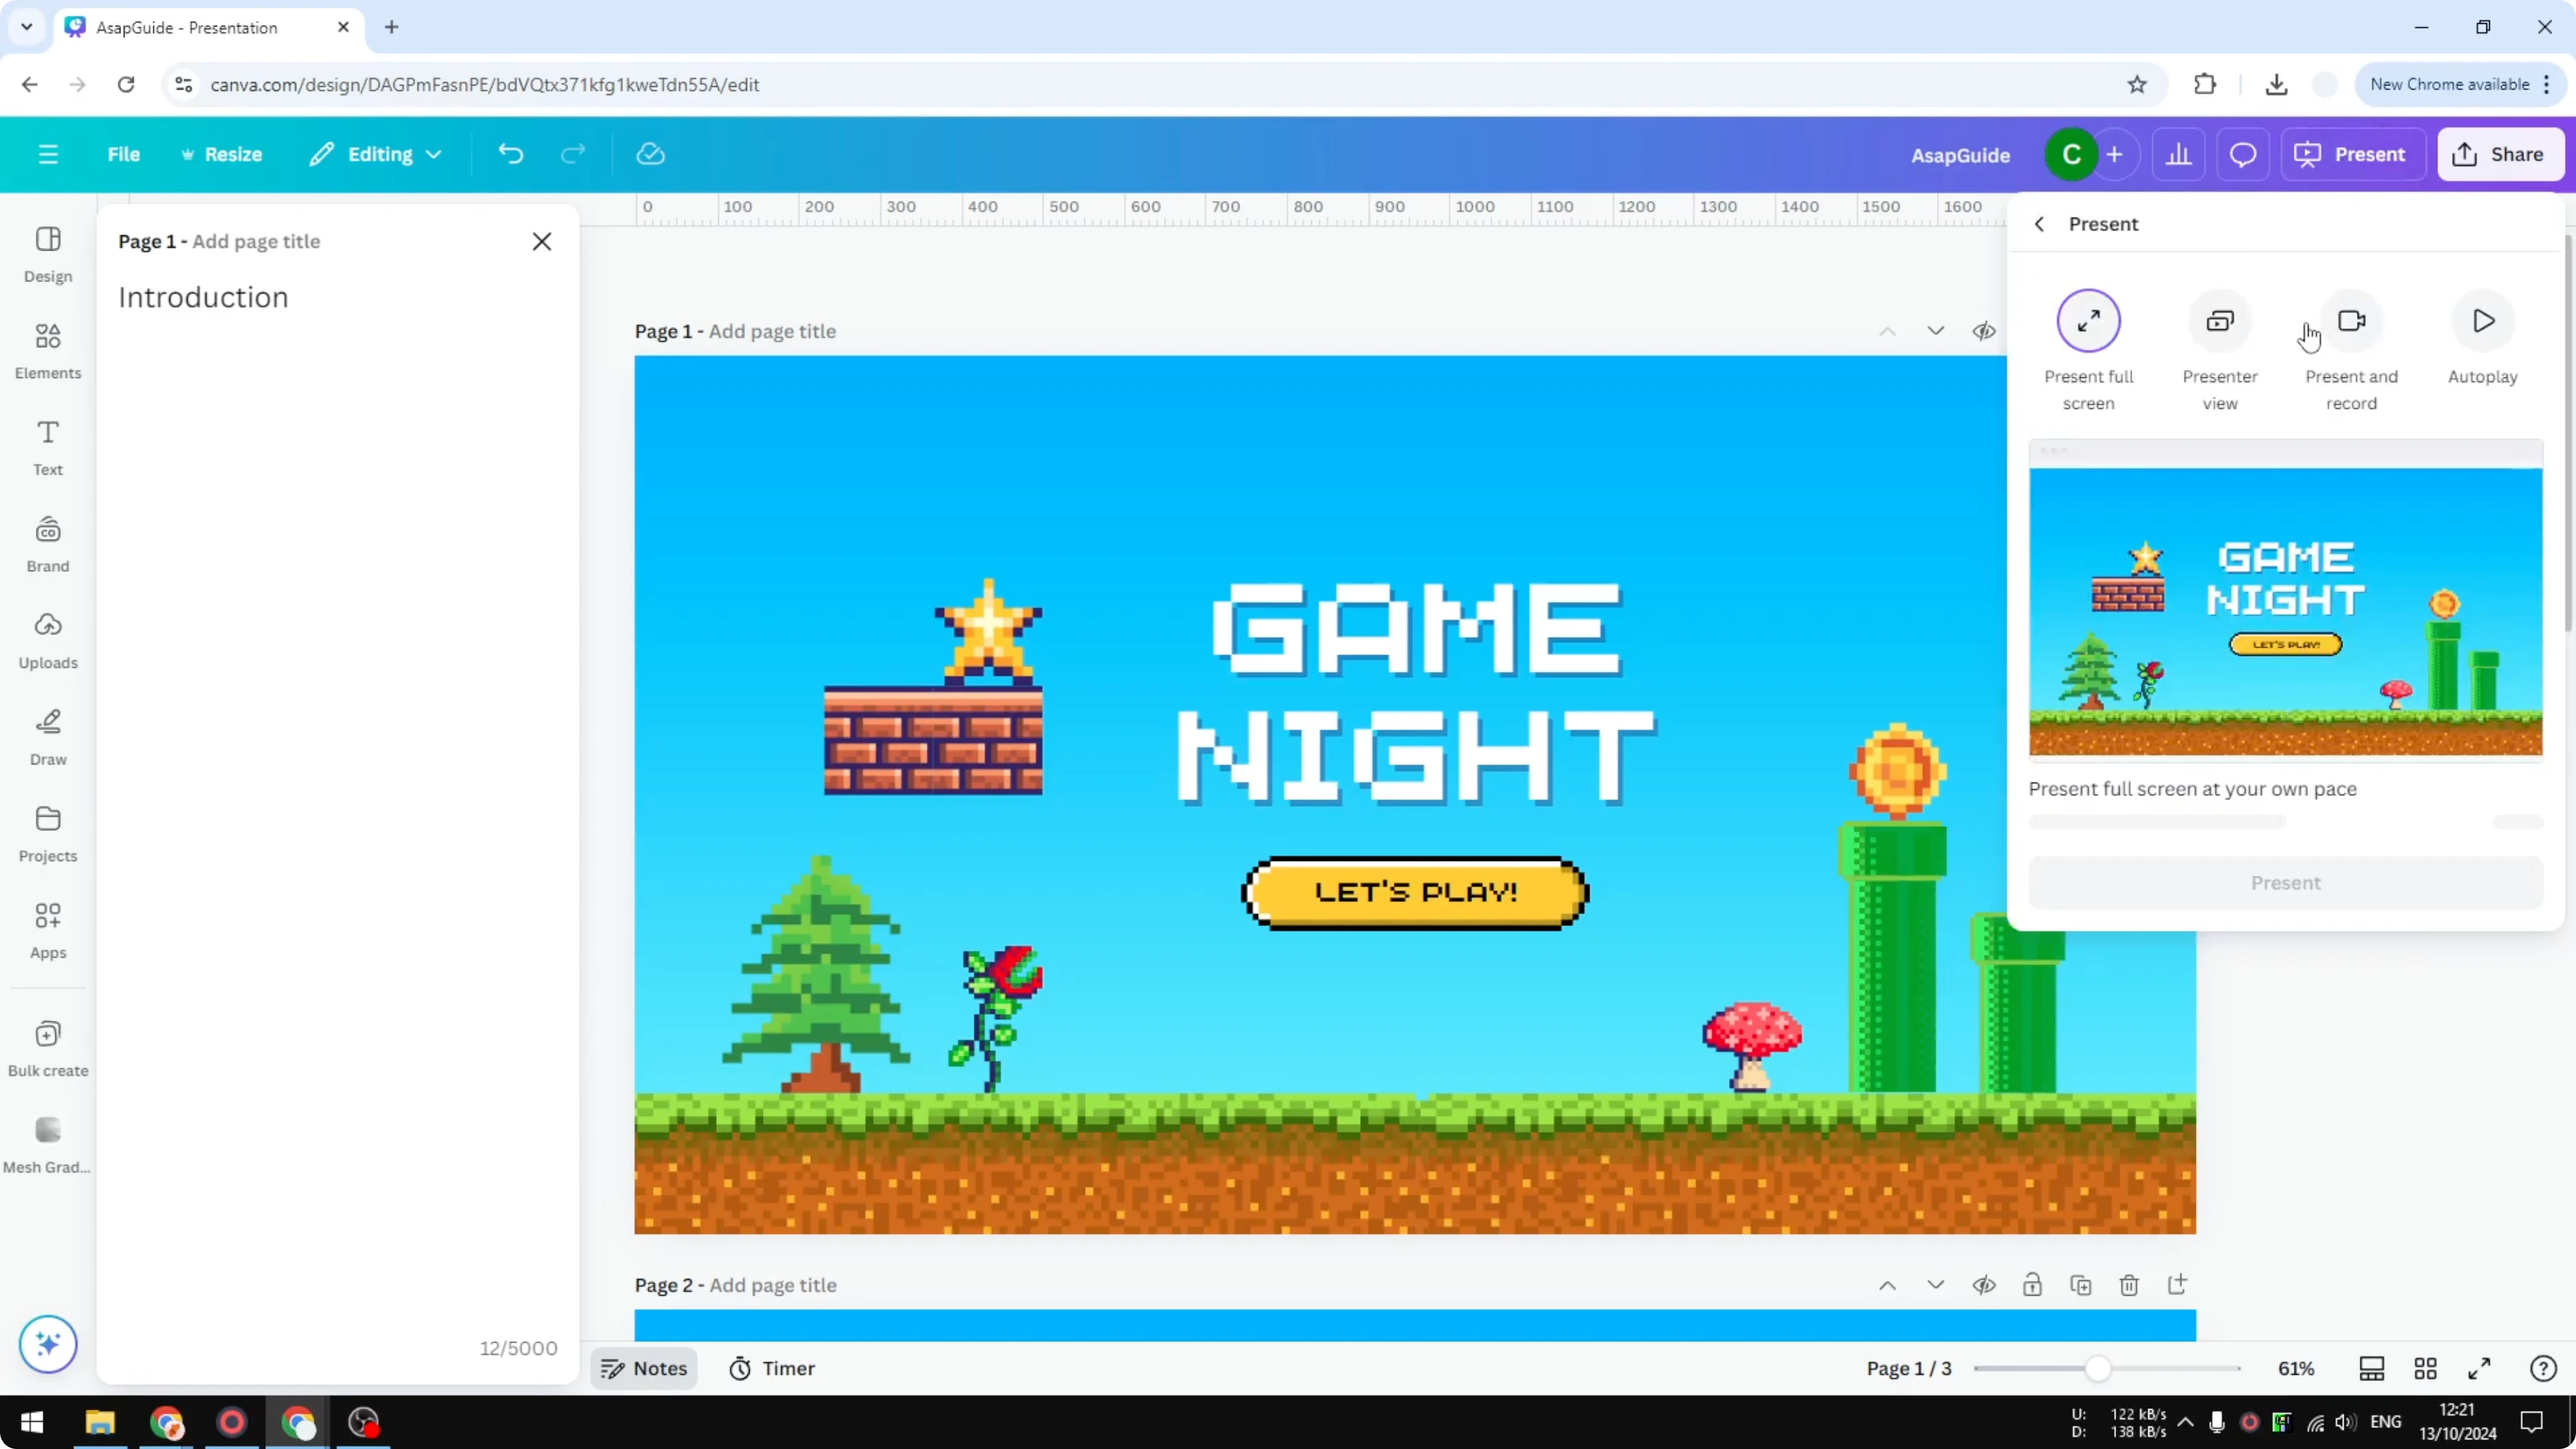This screenshot has width=2576, height=1449.
Task: Move Page 2 down
Action: pyautogui.click(x=1936, y=1285)
